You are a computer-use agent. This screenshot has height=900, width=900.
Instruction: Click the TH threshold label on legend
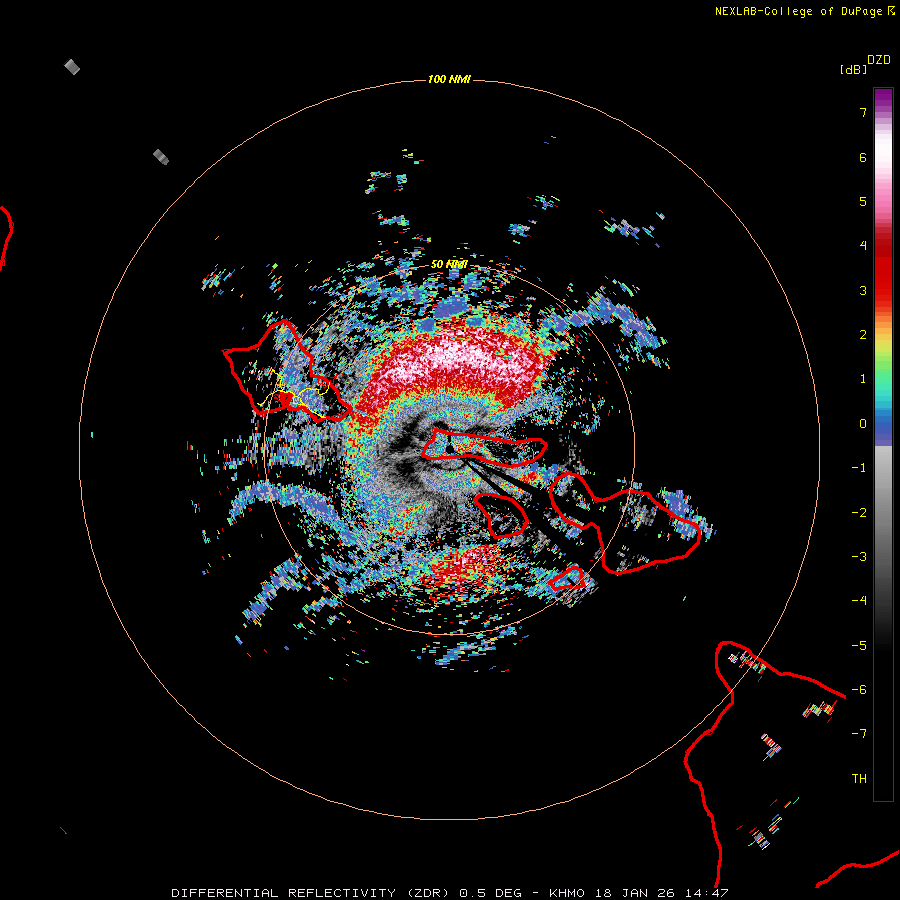click(x=859, y=779)
